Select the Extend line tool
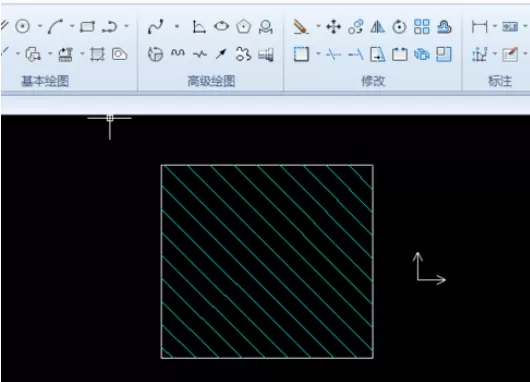The width and height of the screenshot is (530, 382). tap(356, 54)
